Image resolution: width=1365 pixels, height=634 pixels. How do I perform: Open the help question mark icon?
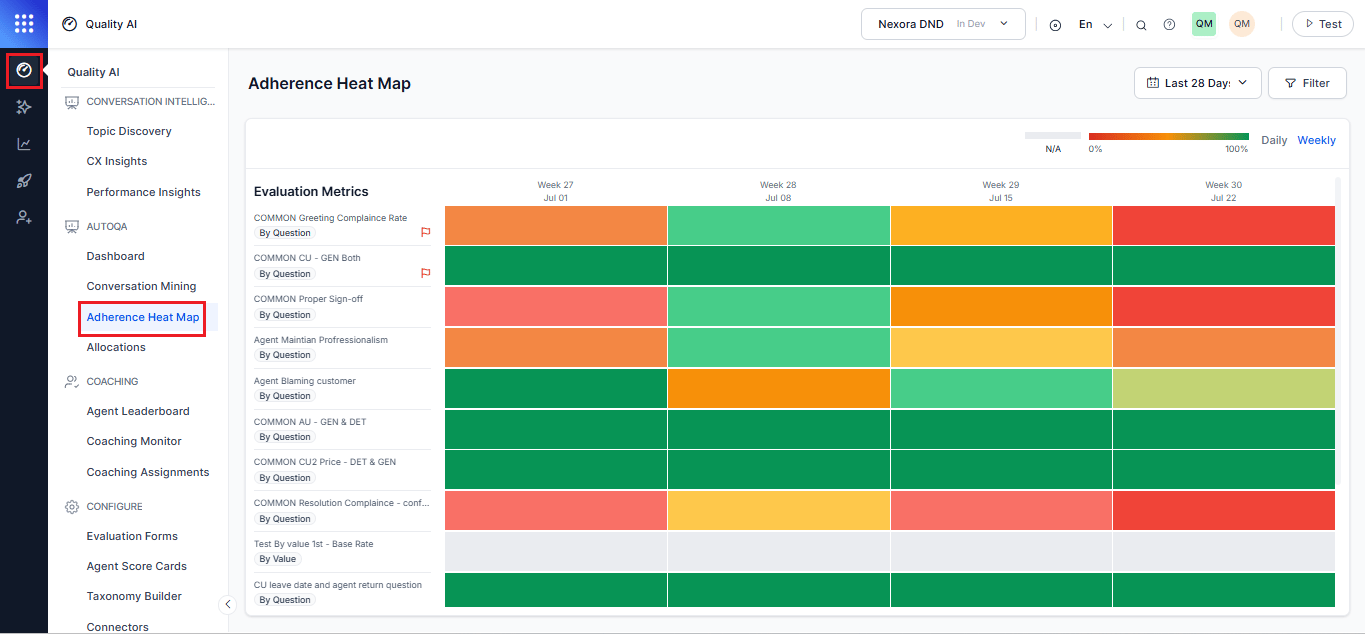point(1169,25)
